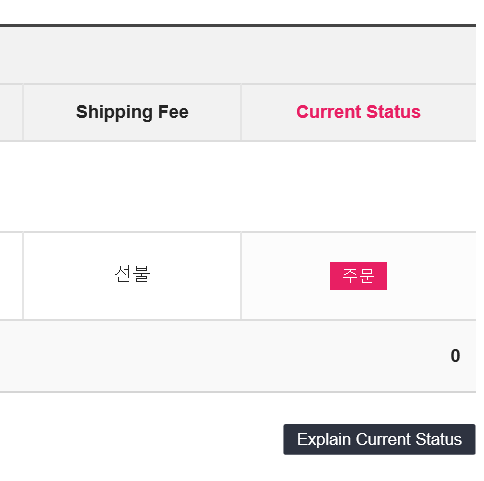Click the word Current in the pink header
The image size is (484, 481).
click(x=329, y=112)
